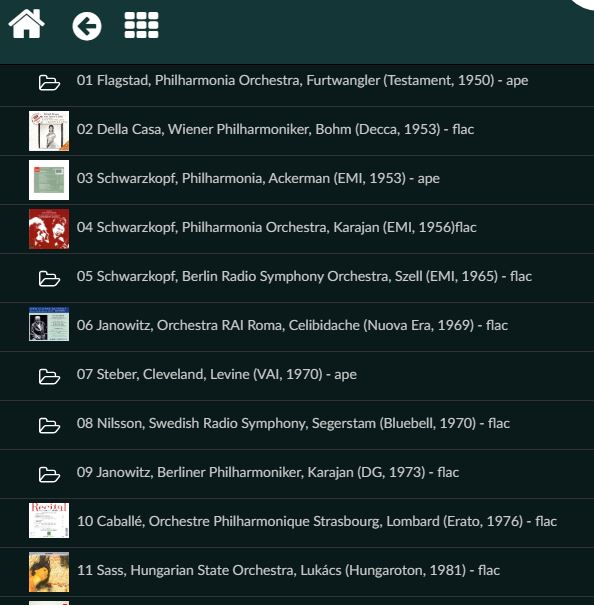The width and height of the screenshot is (594, 605).
Task: Select album cover of 02 Della Casa
Action: 49,131
